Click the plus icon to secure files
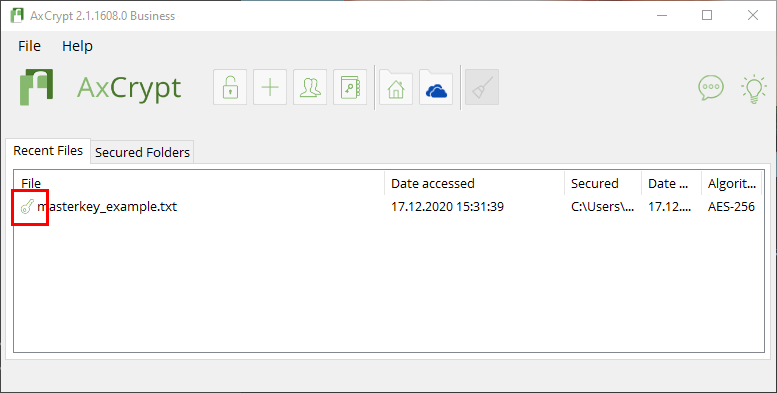Viewport: 777px width, 393px height. point(270,87)
